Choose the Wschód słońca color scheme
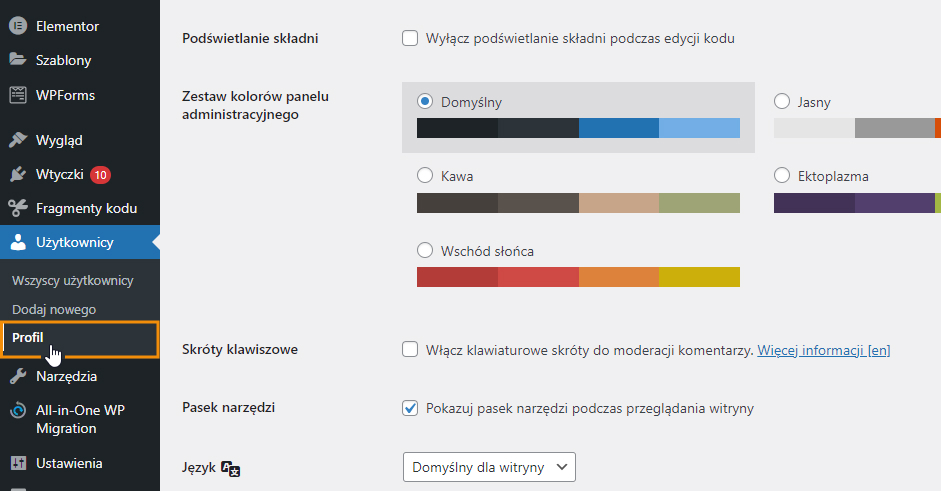This screenshot has width=941, height=491. pyautogui.click(x=425, y=250)
